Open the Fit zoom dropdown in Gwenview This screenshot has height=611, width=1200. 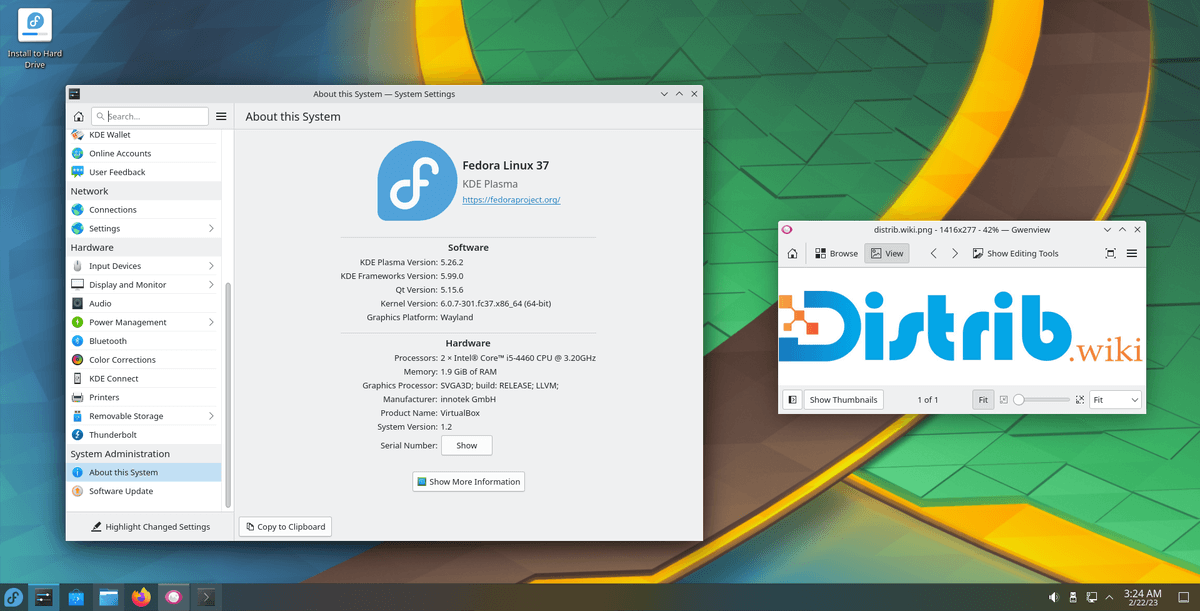1115,399
